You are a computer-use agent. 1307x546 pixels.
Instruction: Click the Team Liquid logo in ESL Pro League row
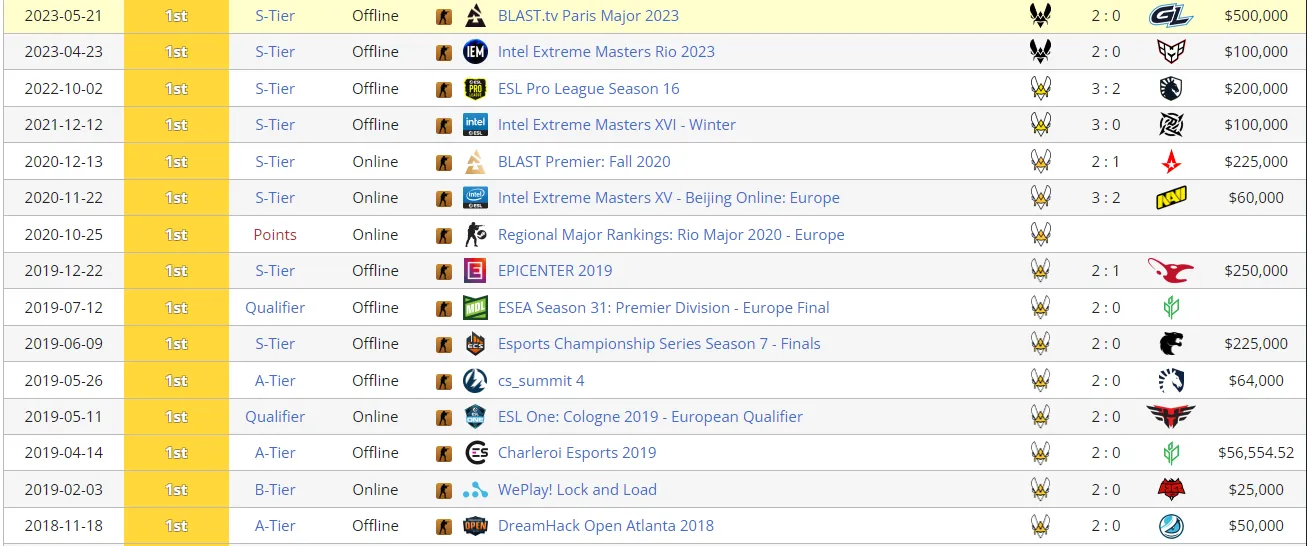coord(1171,88)
